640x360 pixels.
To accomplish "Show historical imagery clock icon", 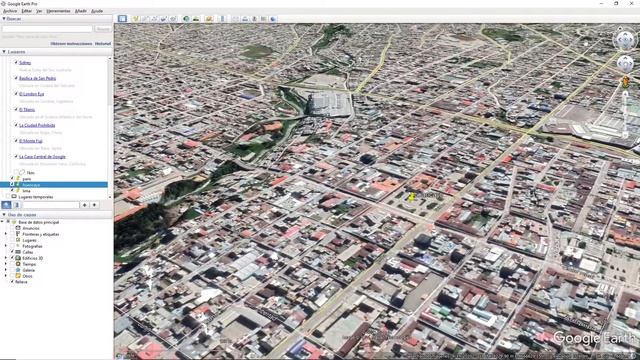I will pos(186,19).
